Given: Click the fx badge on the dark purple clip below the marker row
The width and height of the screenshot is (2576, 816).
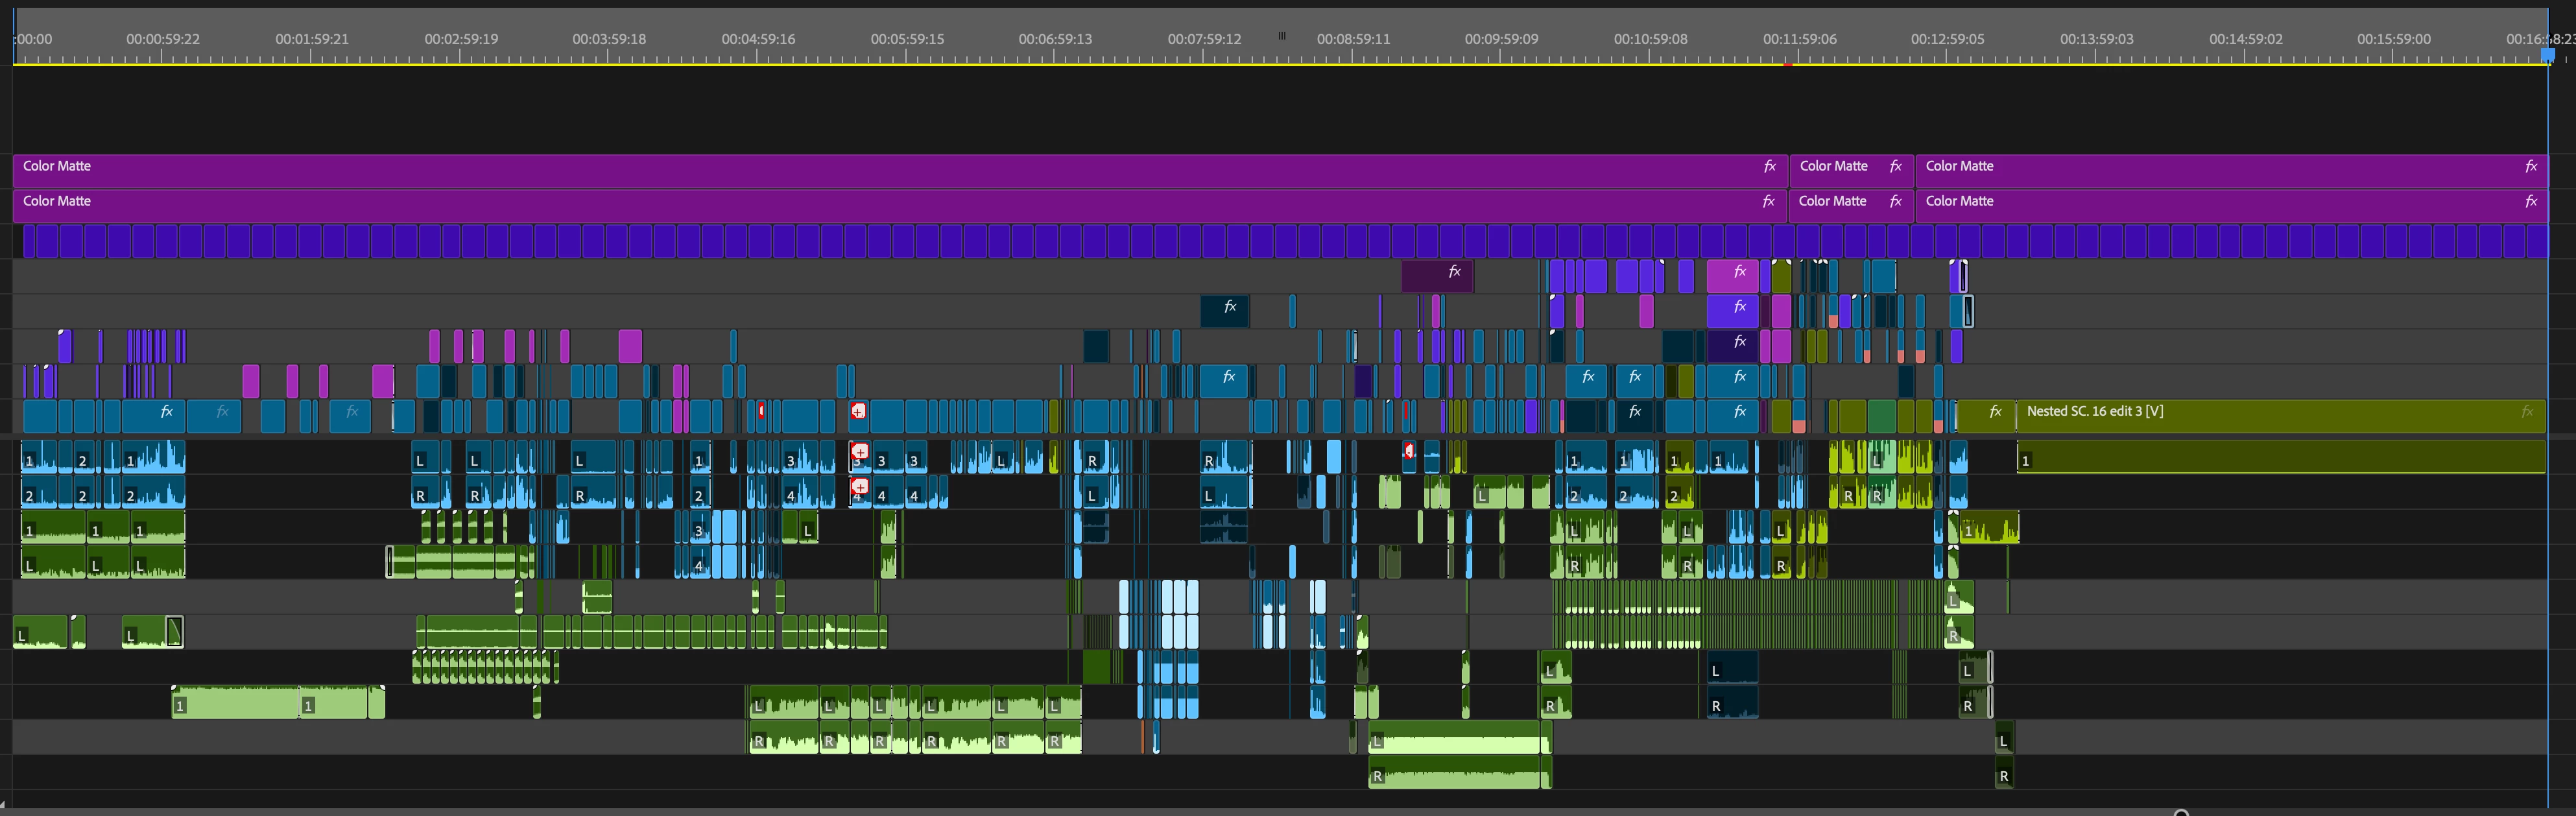Looking at the screenshot, I should [x=1455, y=271].
